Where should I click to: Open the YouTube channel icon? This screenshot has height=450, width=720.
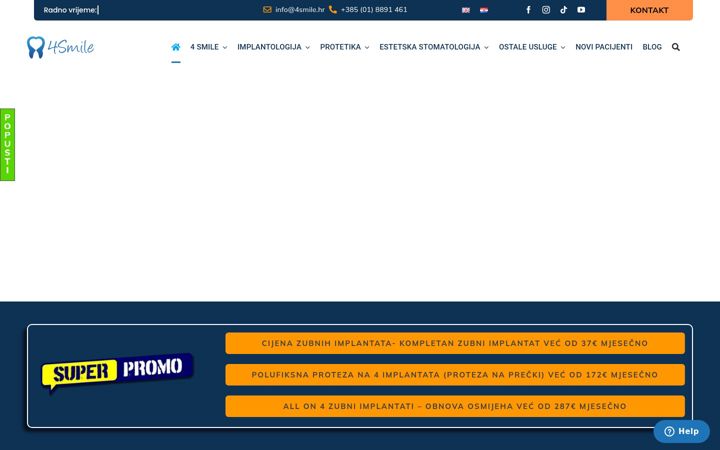tap(581, 10)
